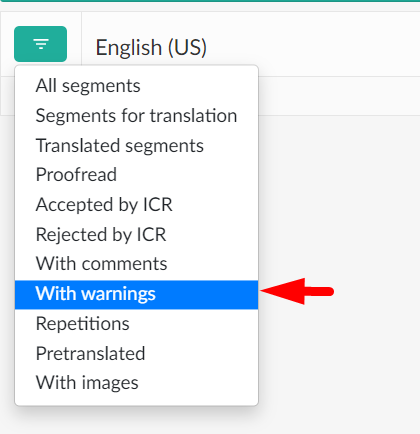Select the All segments filter option
The width and height of the screenshot is (420, 434).
click(x=136, y=86)
